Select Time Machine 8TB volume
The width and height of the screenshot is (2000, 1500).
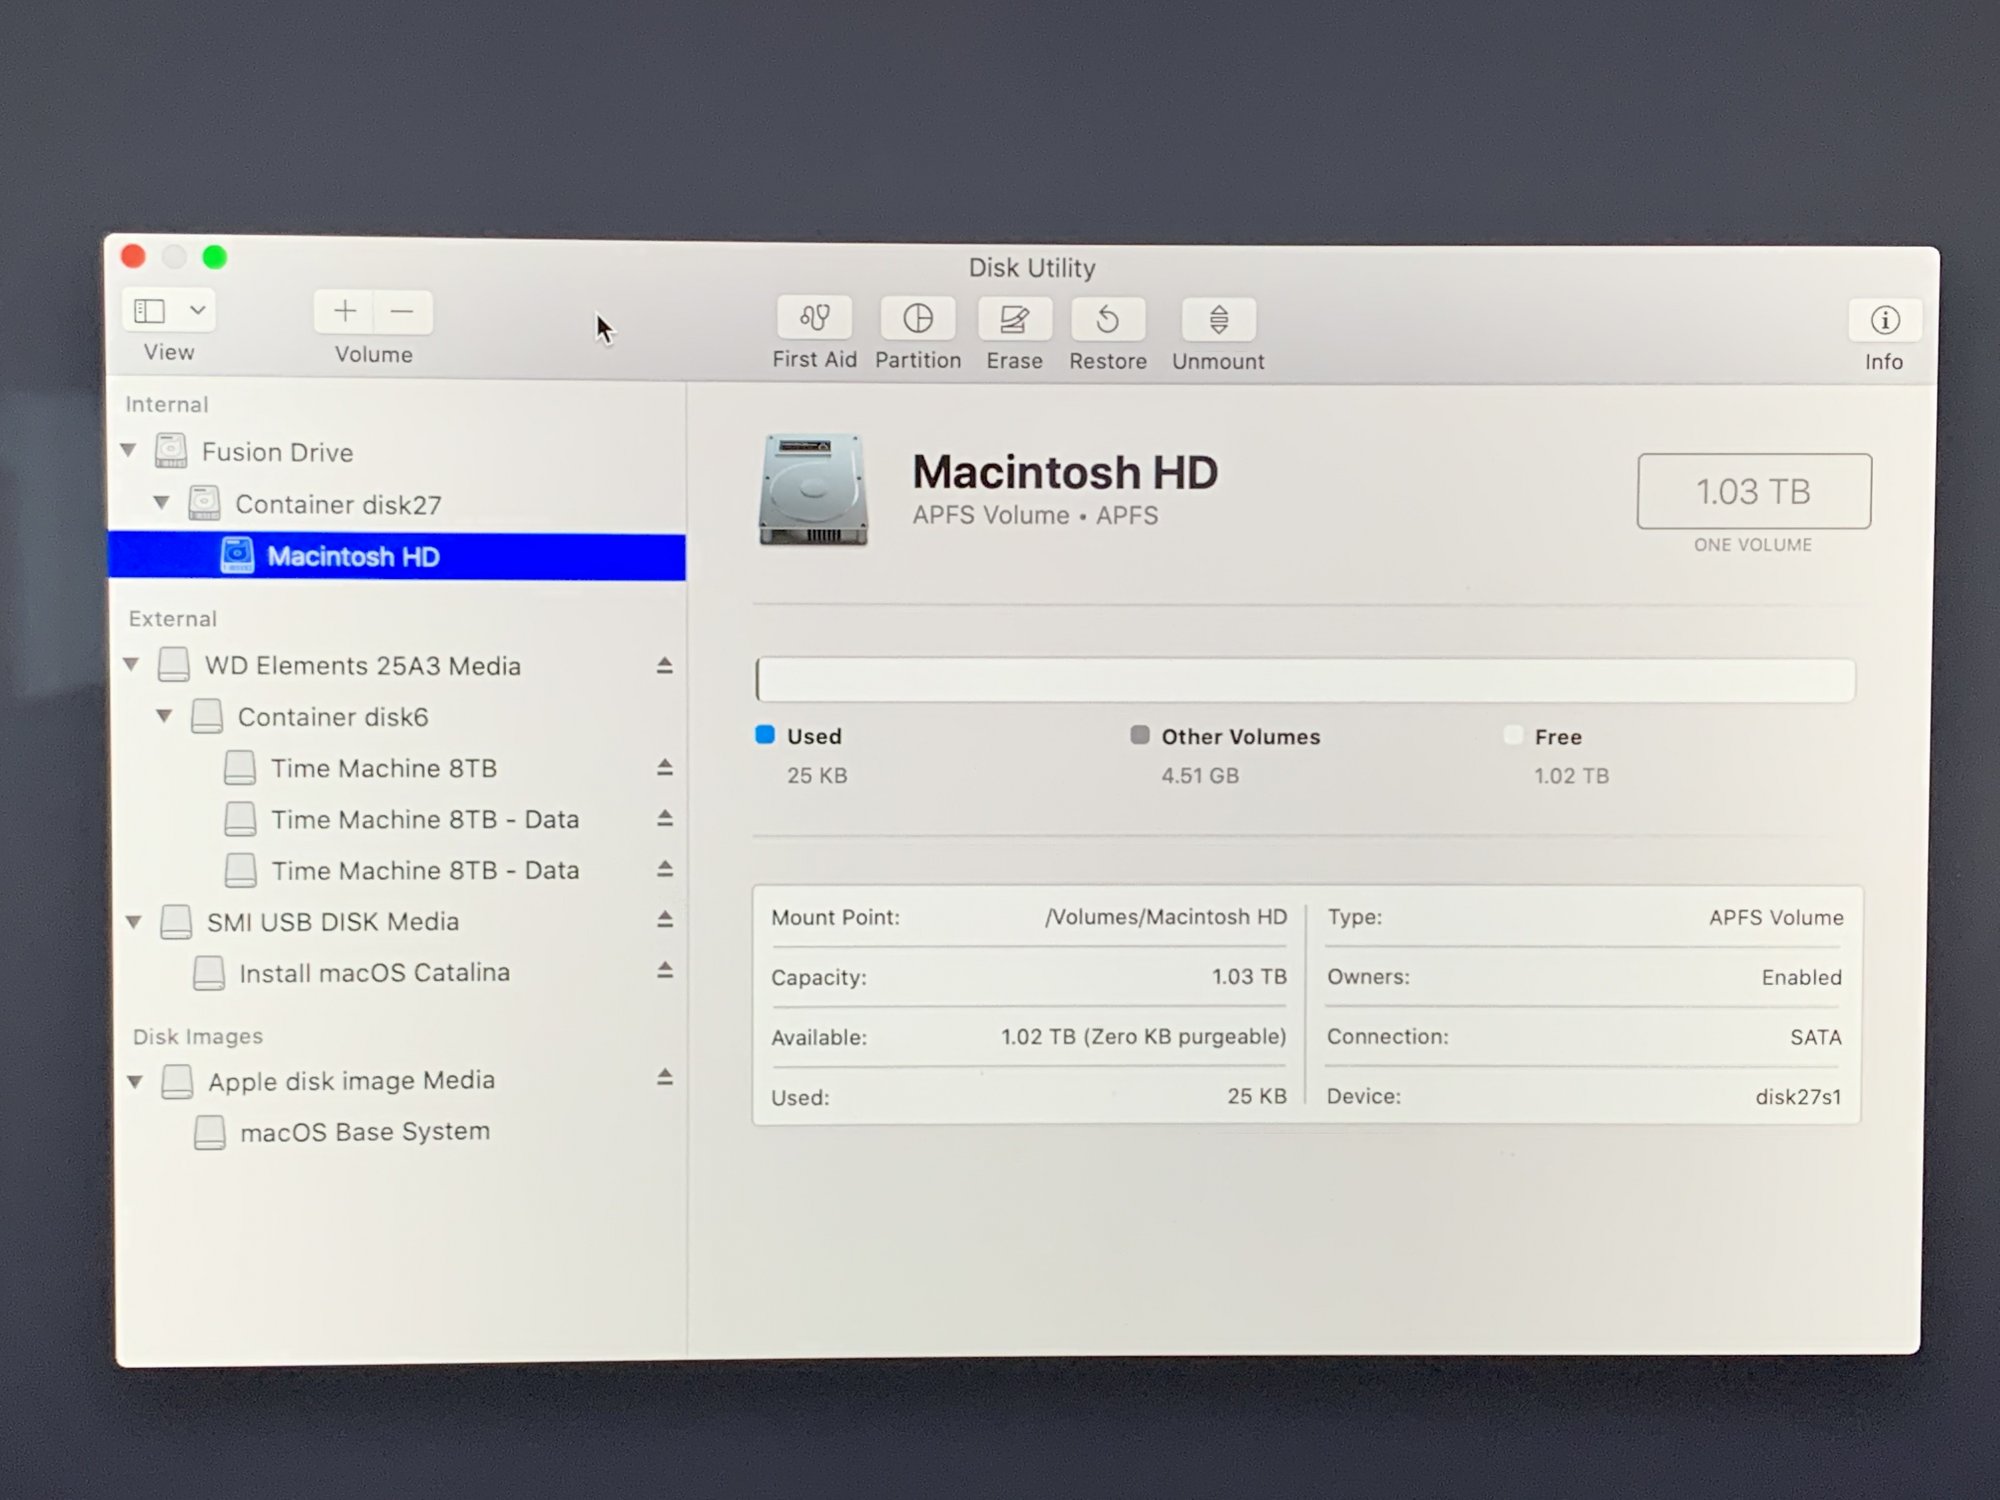point(383,768)
